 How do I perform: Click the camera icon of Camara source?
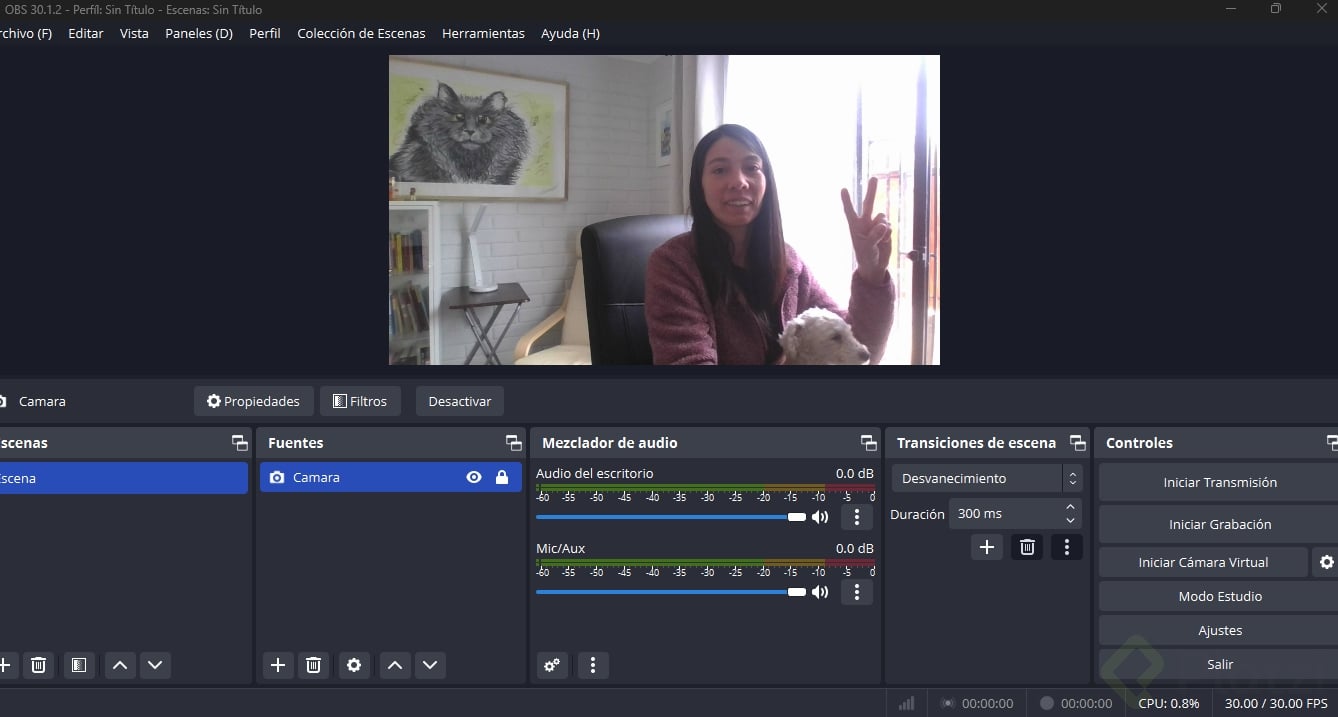click(277, 478)
